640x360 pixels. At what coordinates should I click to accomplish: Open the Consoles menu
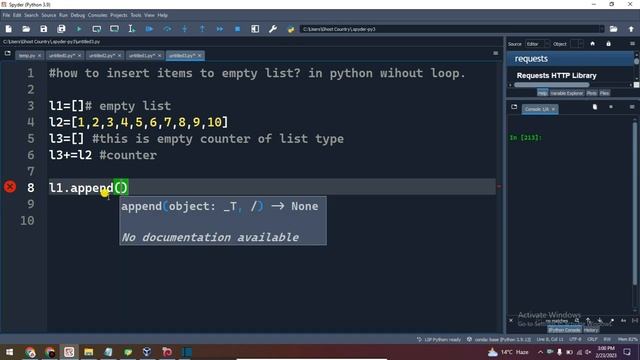coord(98,15)
